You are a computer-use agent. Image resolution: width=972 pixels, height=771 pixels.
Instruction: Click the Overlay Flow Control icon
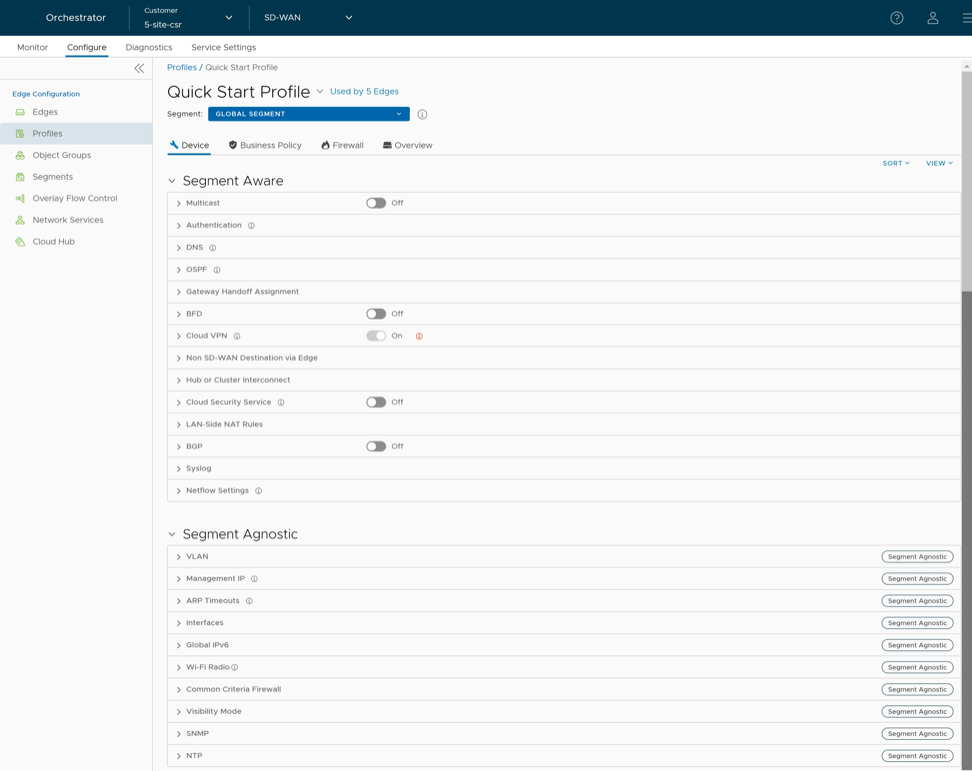20,198
